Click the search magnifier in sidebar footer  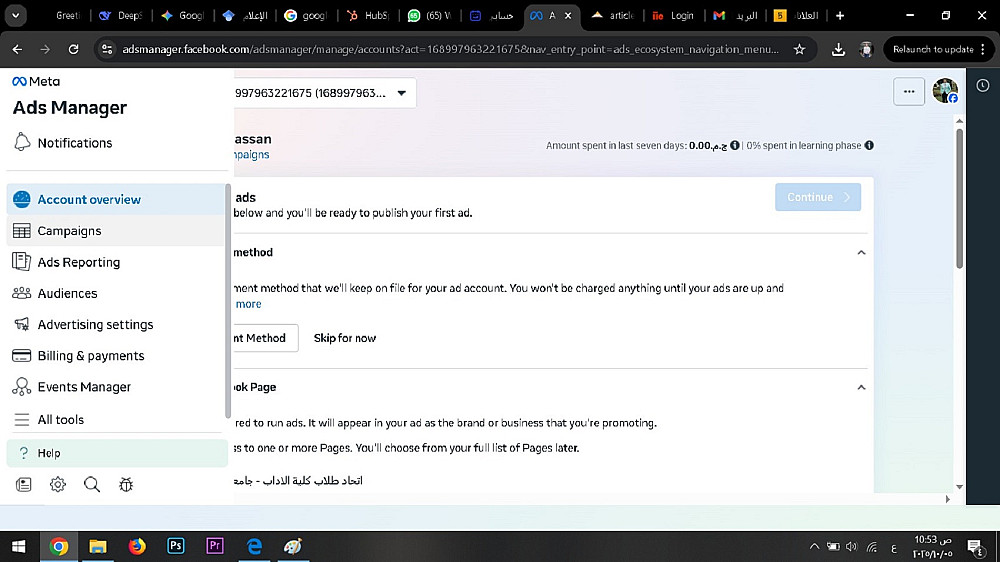pyautogui.click(x=92, y=485)
